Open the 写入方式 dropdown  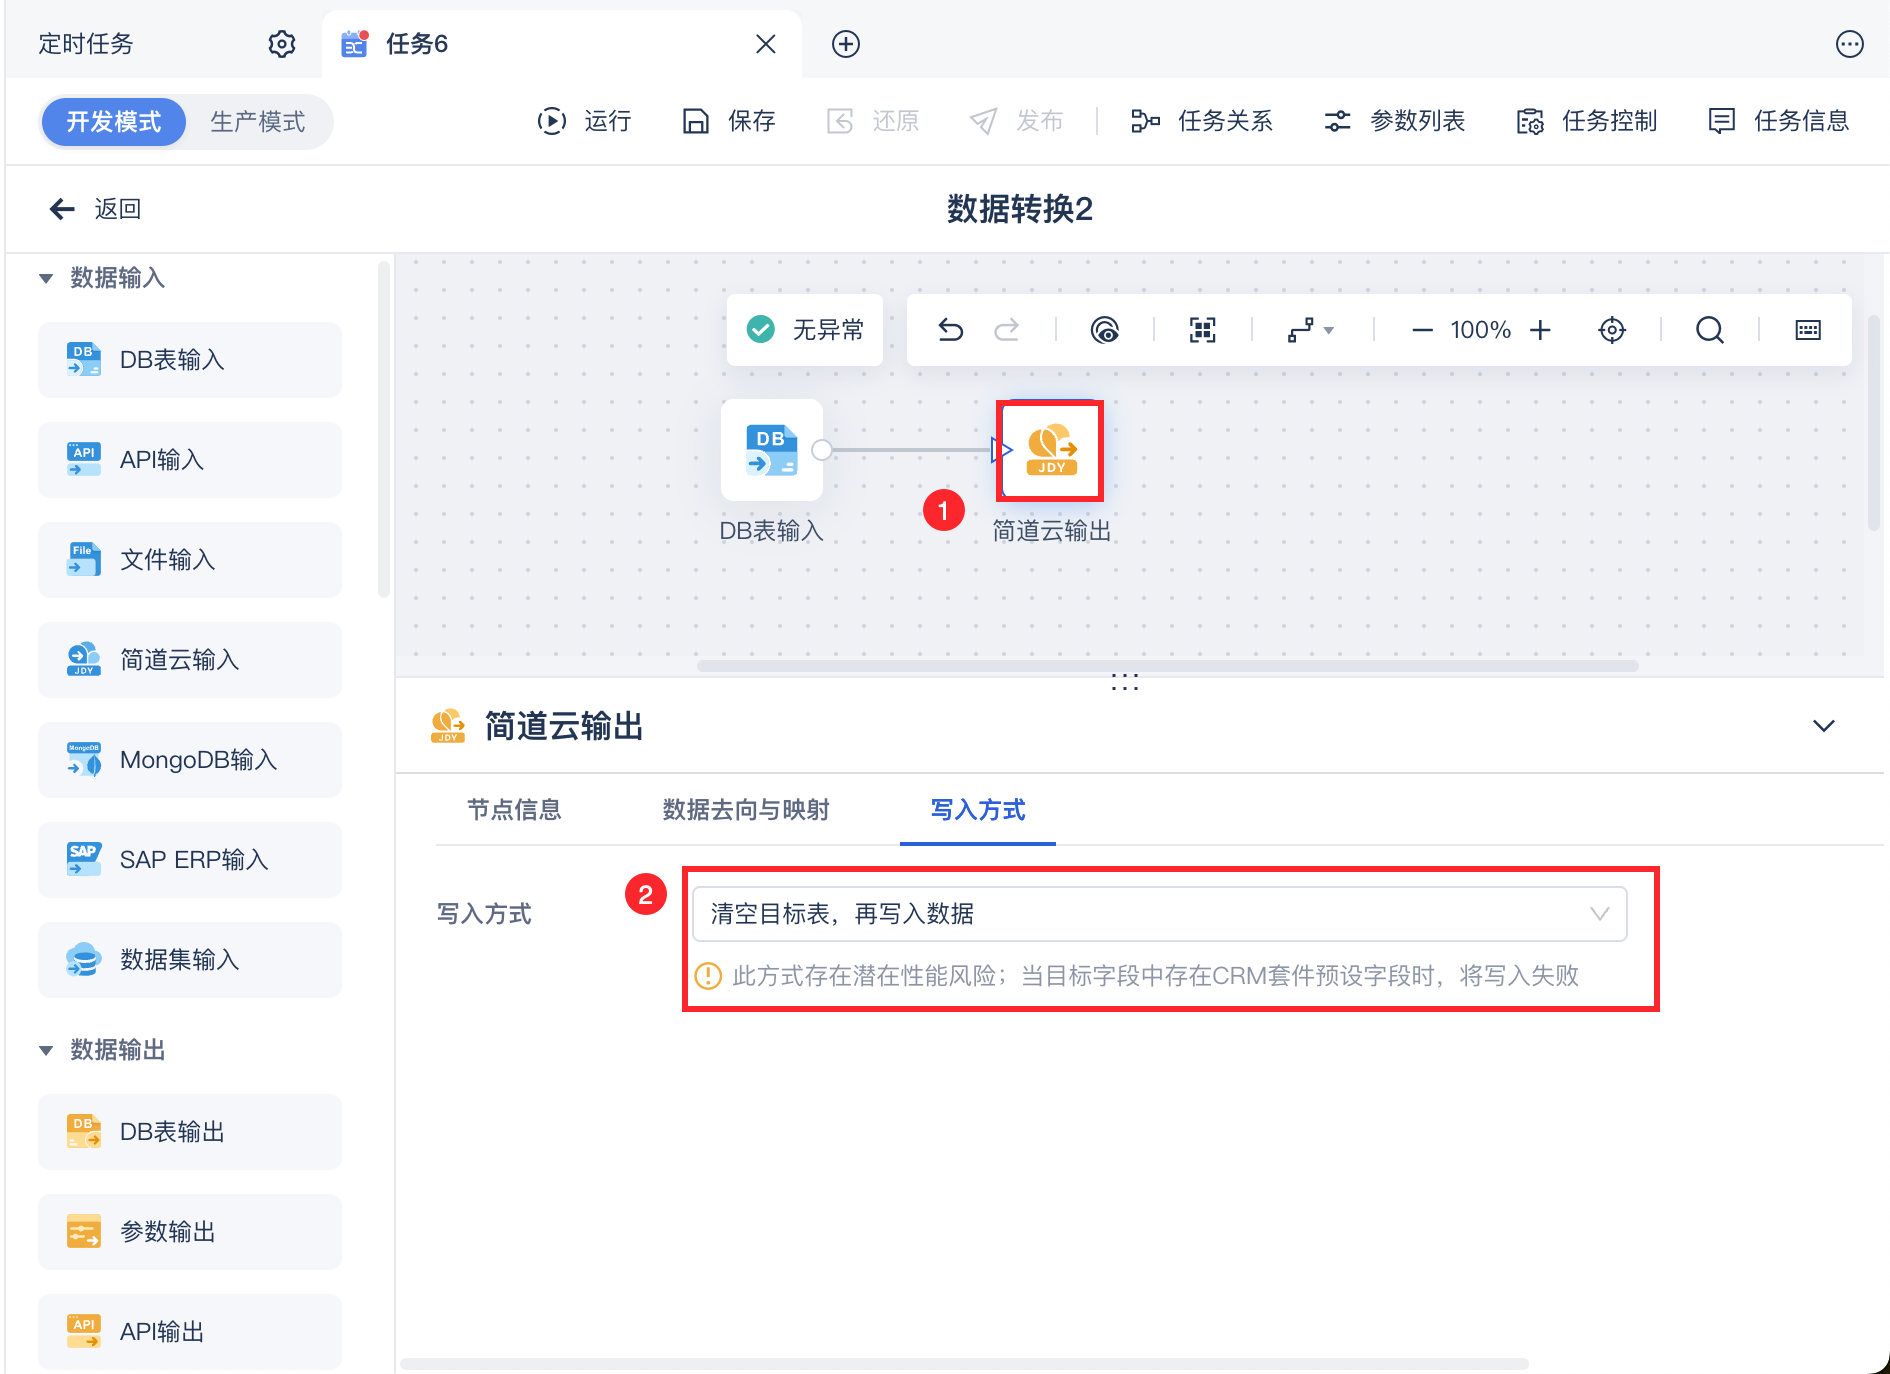pos(1159,914)
